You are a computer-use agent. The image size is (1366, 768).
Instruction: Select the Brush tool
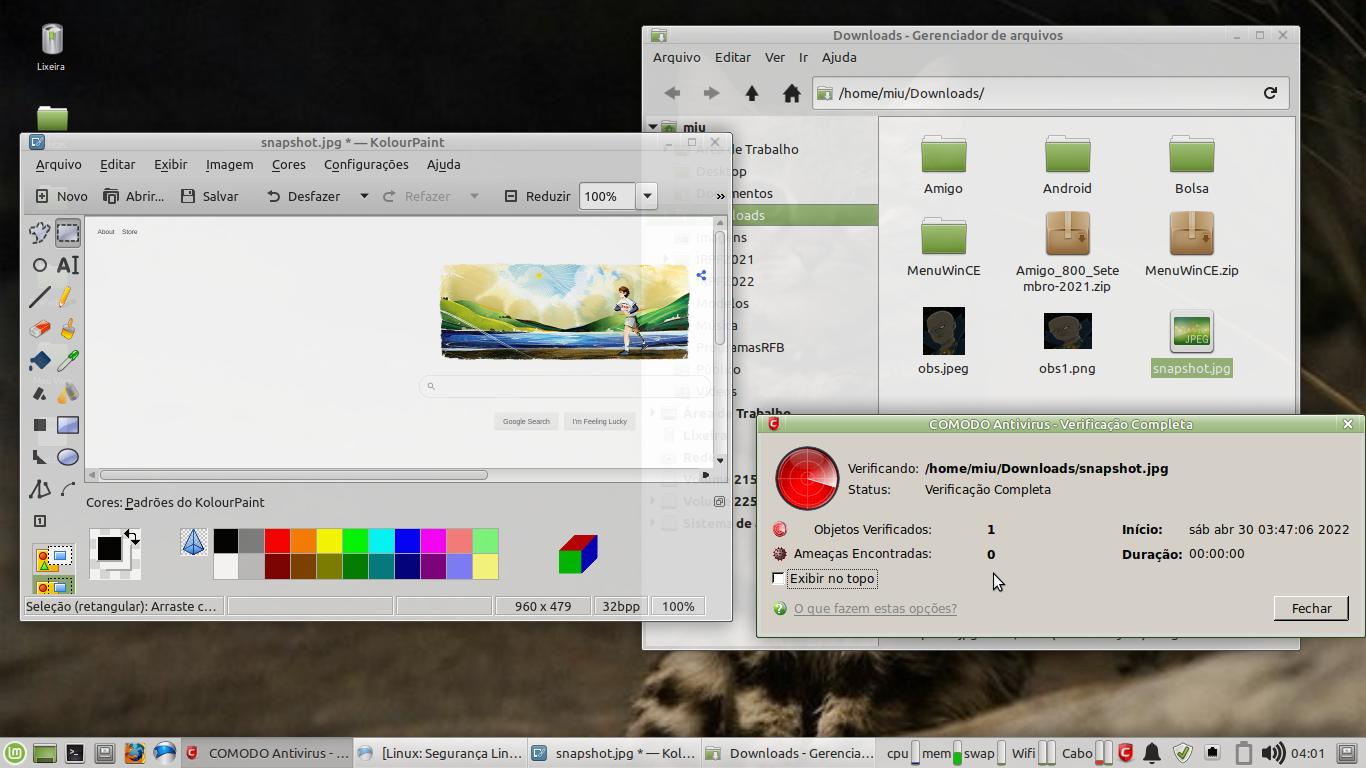[68, 329]
